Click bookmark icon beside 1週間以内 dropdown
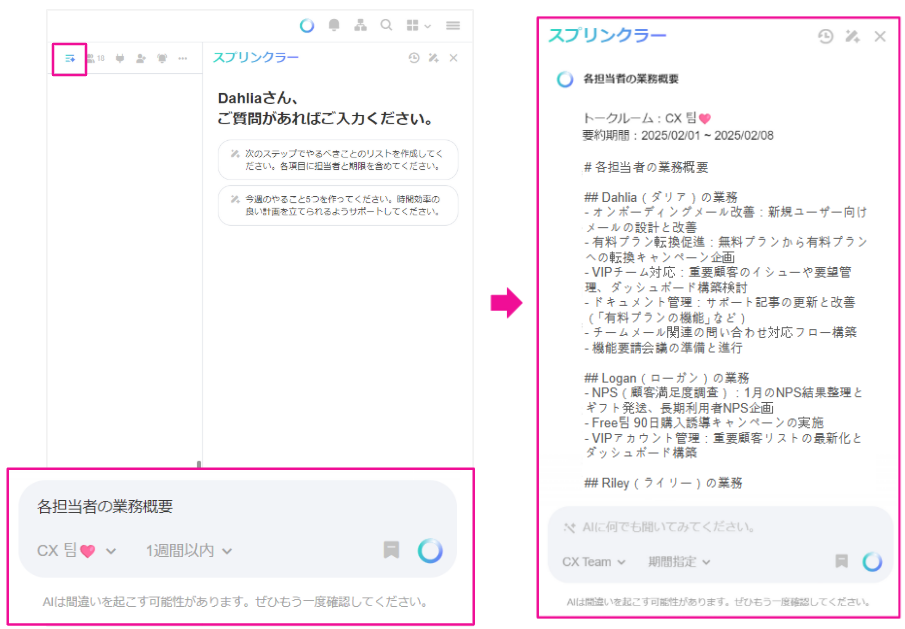This screenshot has height=629, width=905. point(391,550)
